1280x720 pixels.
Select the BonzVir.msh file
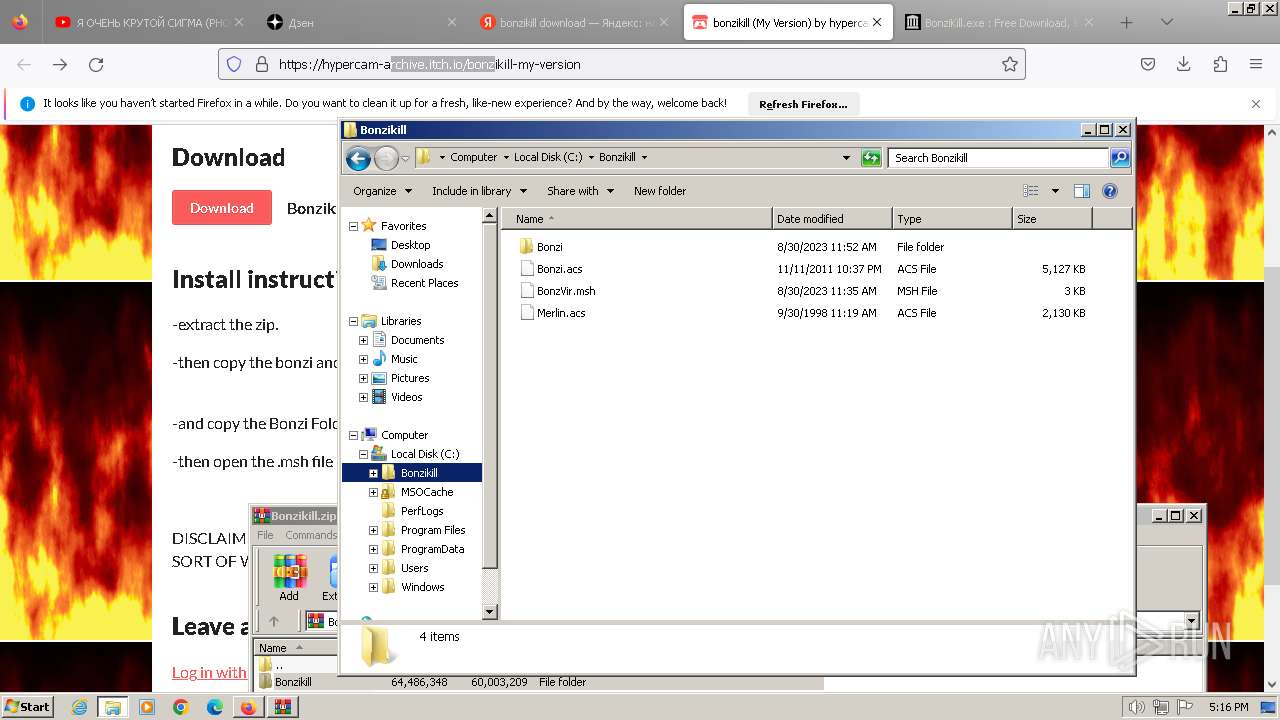566,291
